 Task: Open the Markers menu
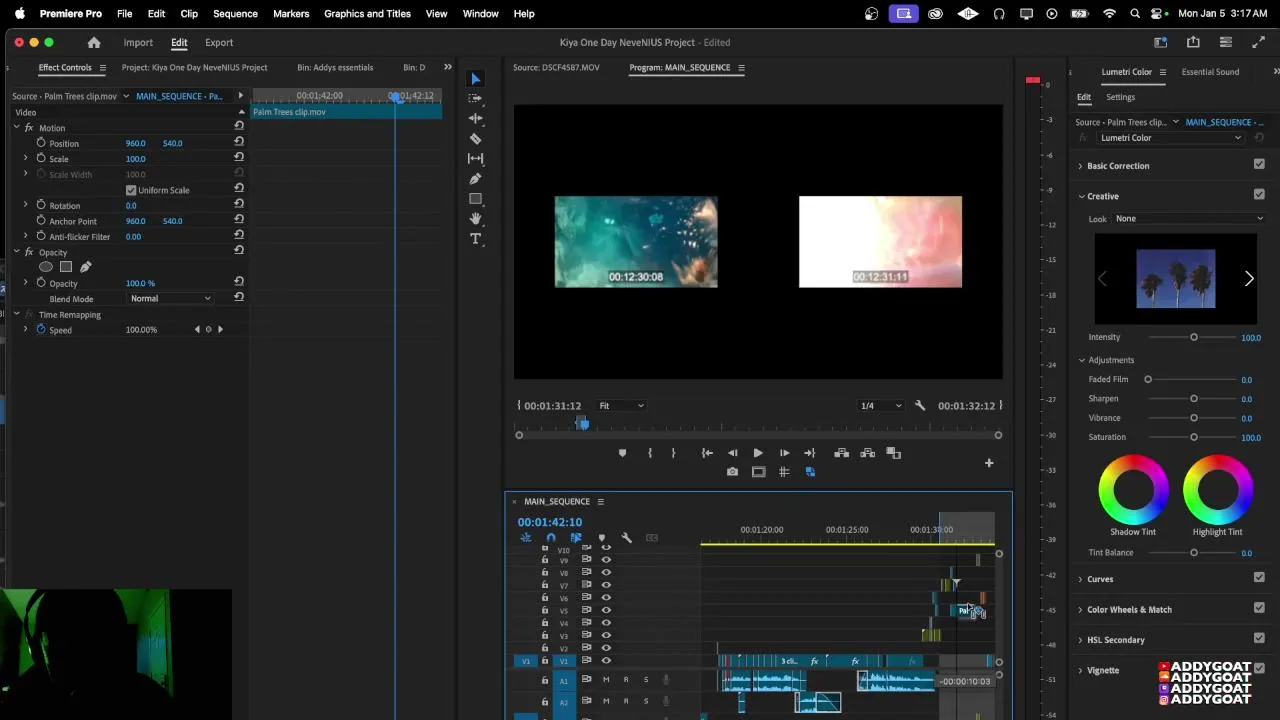click(x=291, y=14)
